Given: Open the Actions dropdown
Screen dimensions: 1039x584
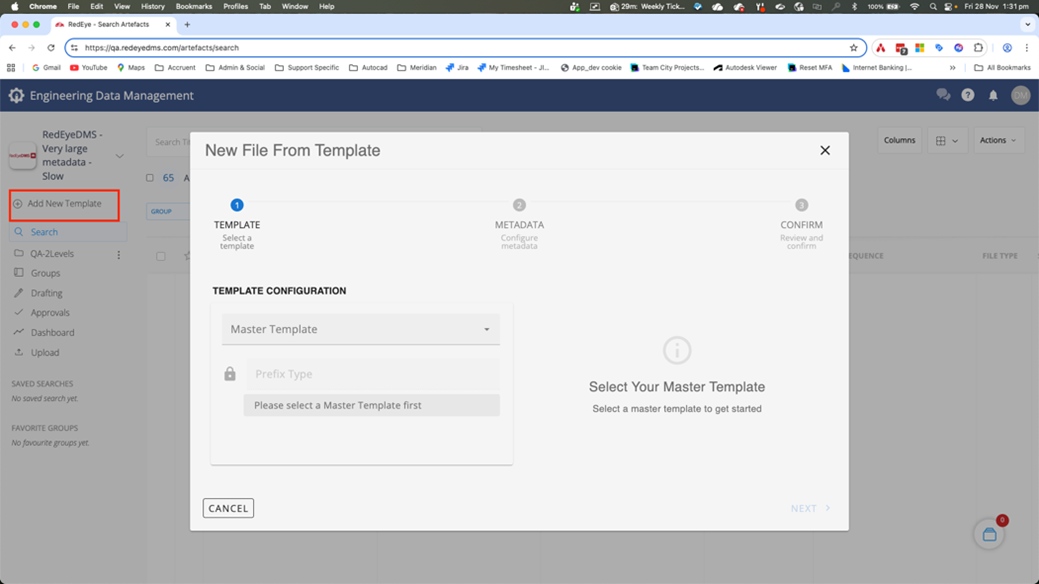Looking at the screenshot, I should [997, 141].
